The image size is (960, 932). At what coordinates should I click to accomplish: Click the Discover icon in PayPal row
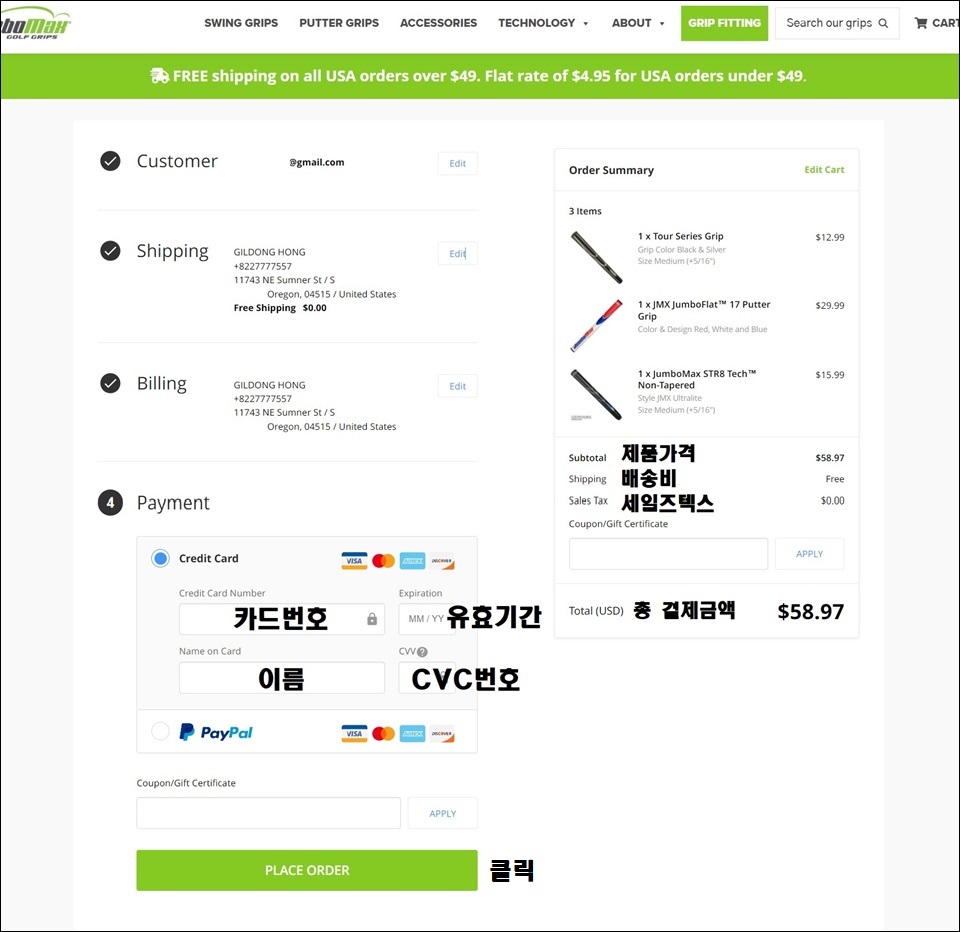[441, 734]
